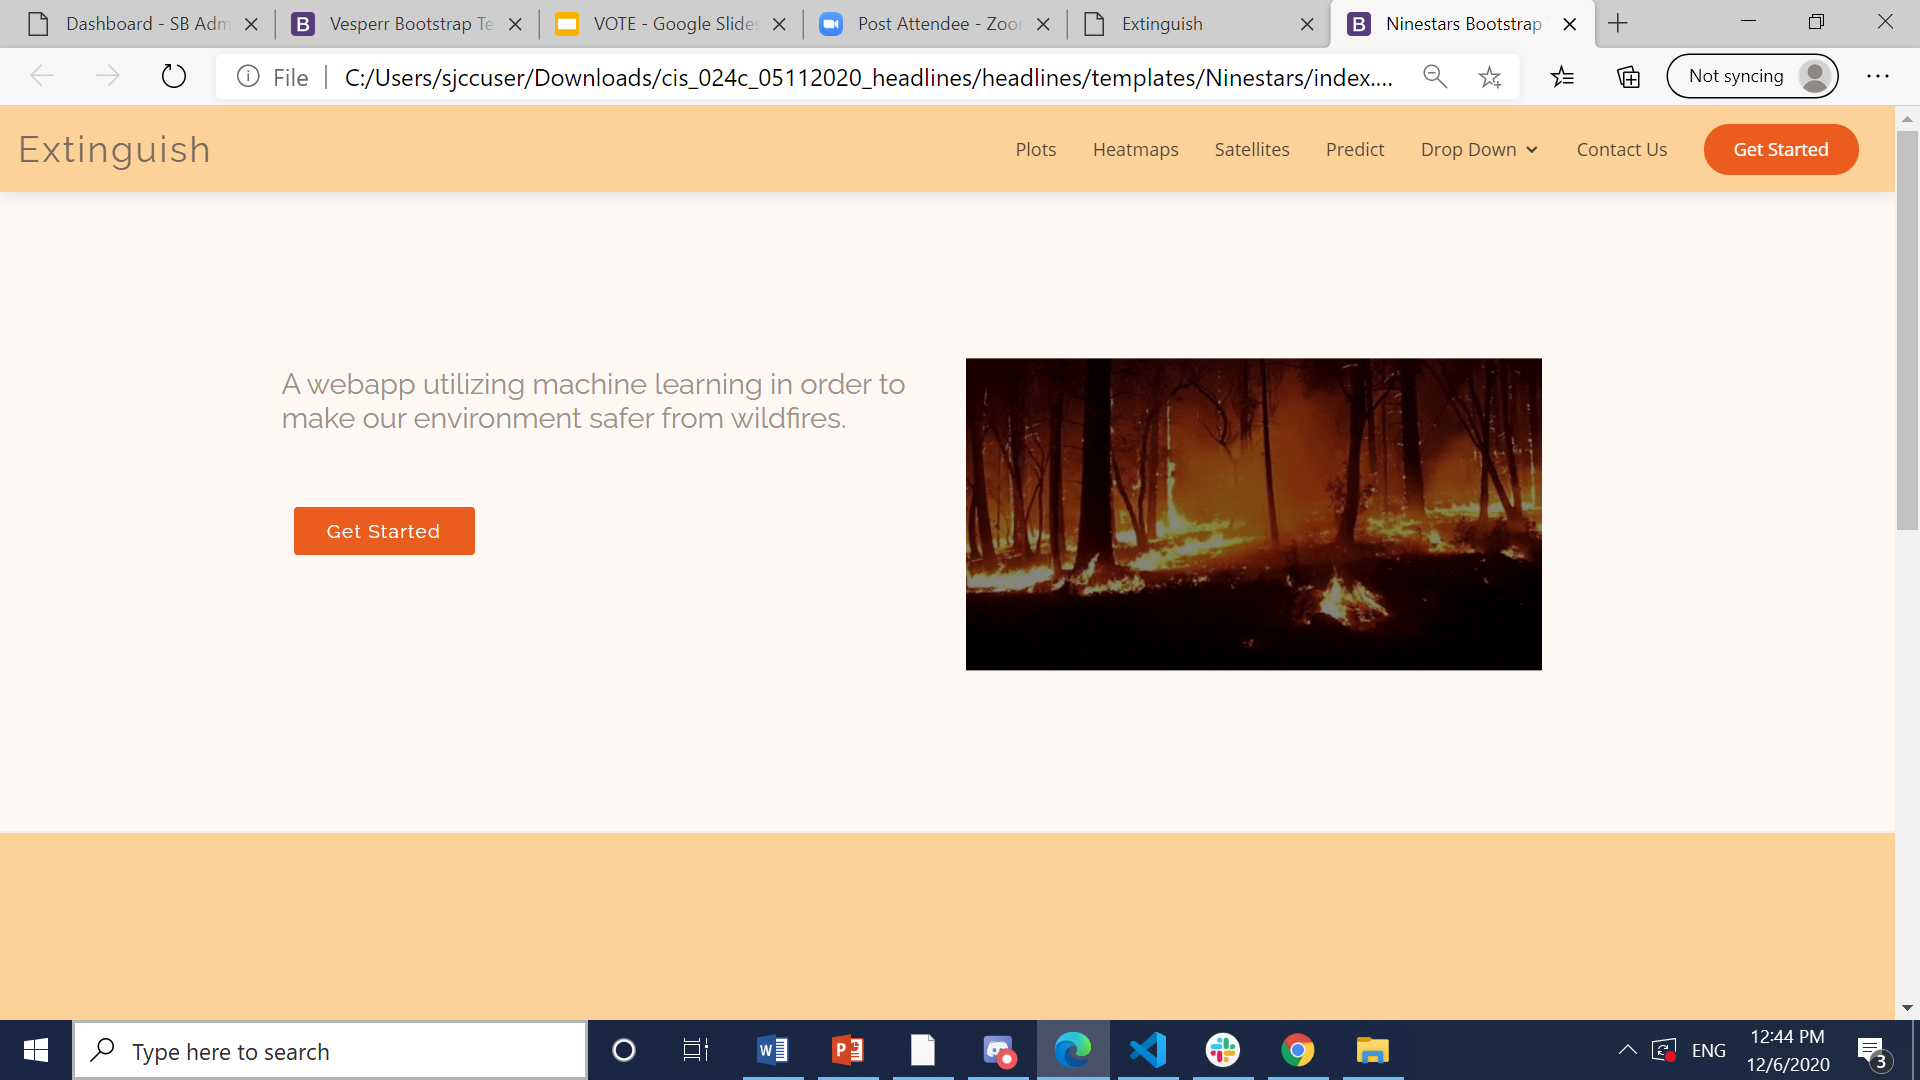The image size is (1920, 1080).
Task: Open the Not syncing profile menu
Action: [1752, 77]
